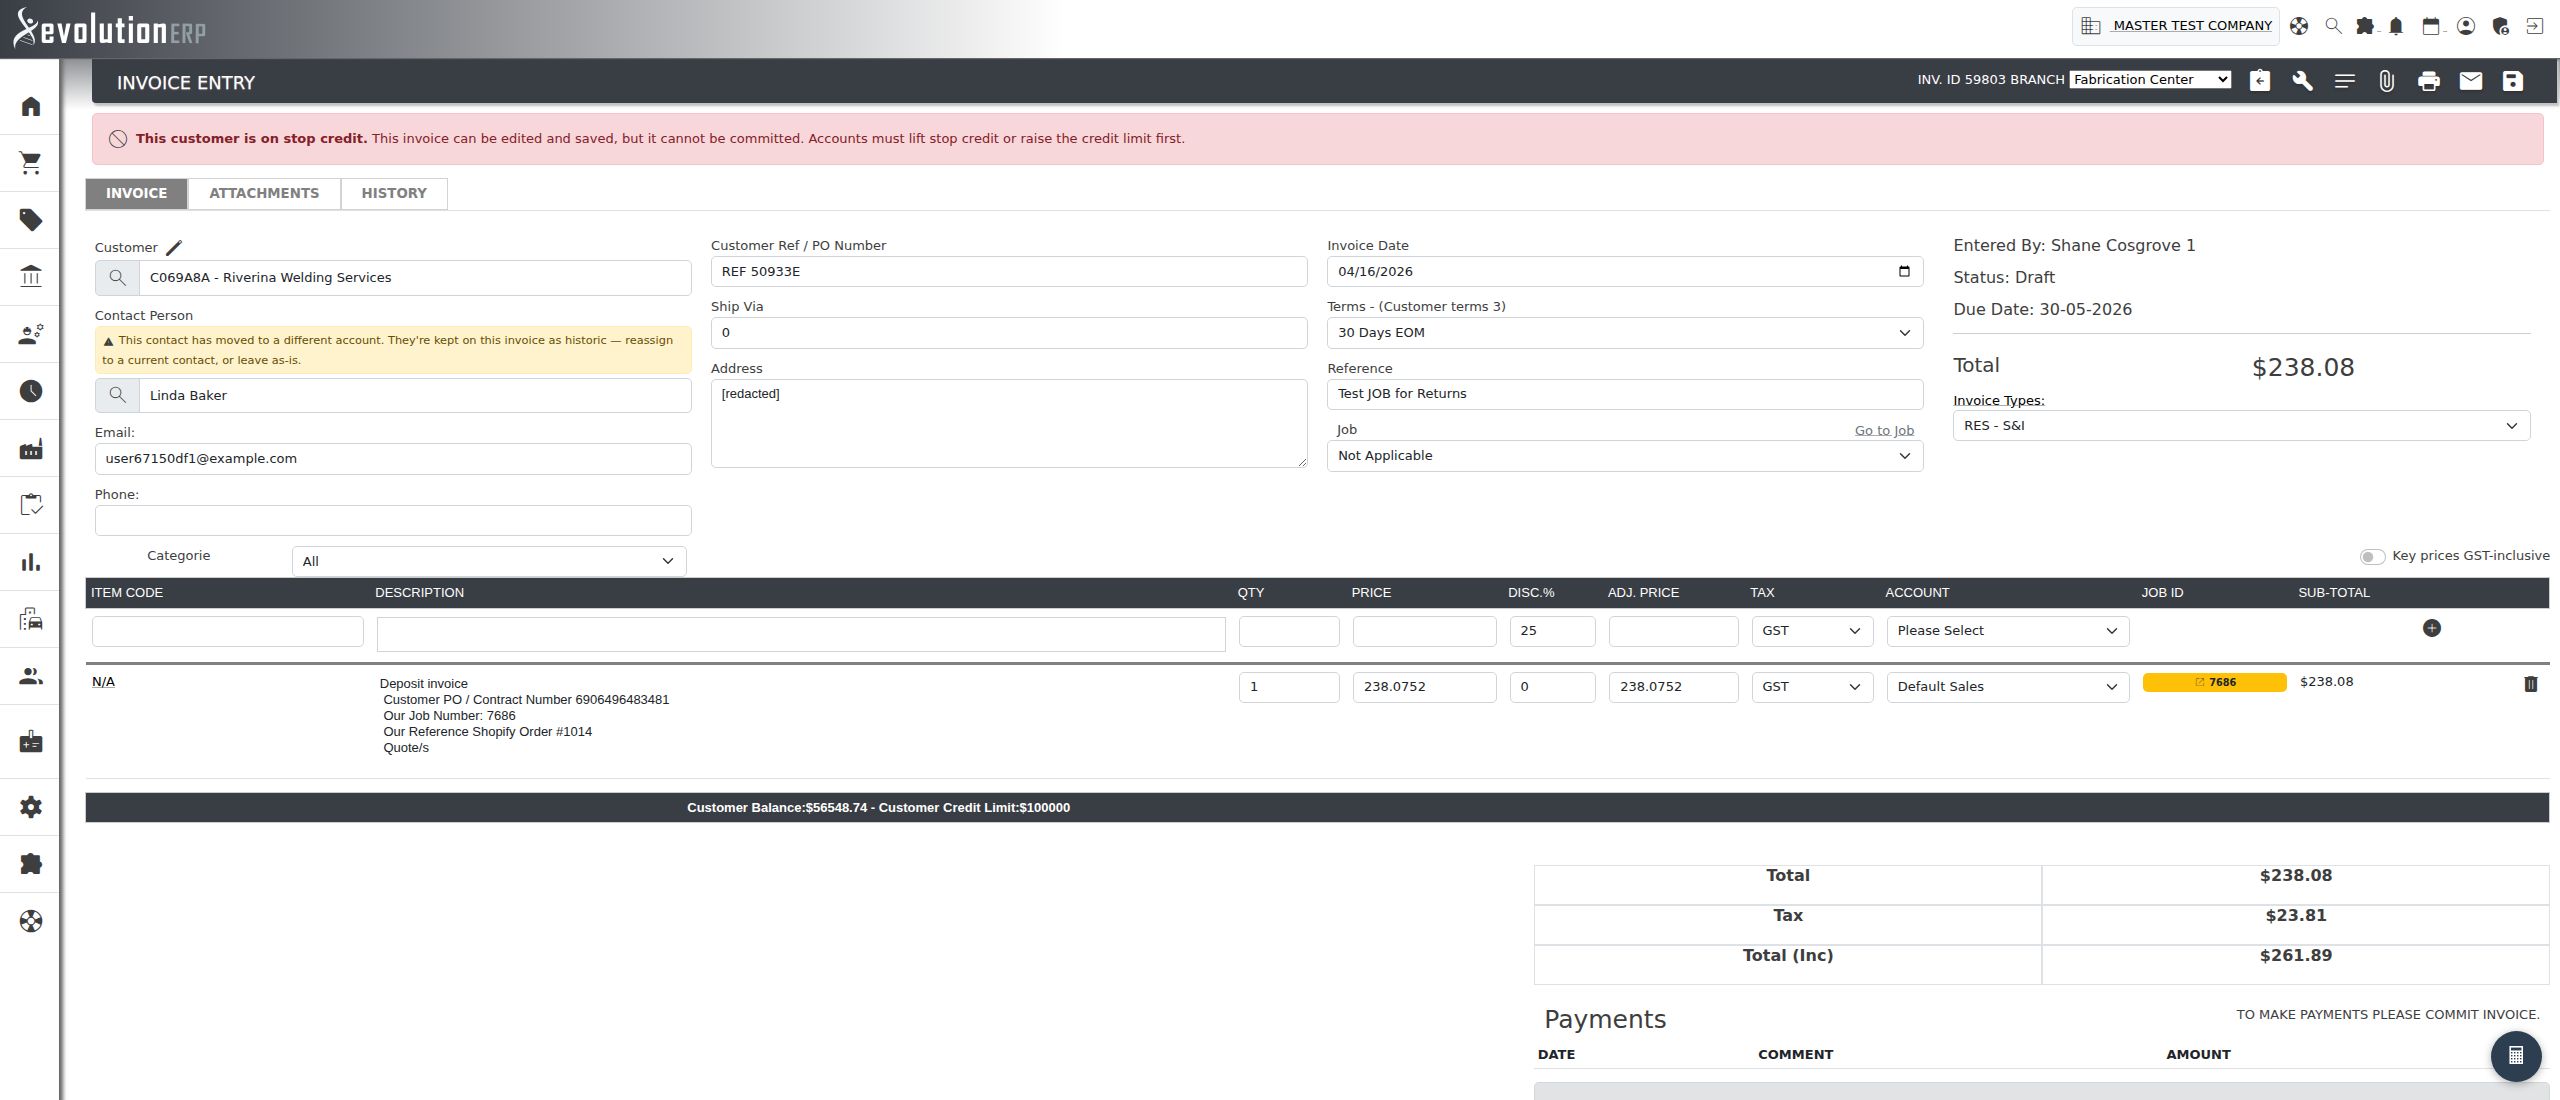The width and height of the screenshot is (2560, 1100).
Task: Expand the Categorie All dropdown
Action: coord(489,561)
